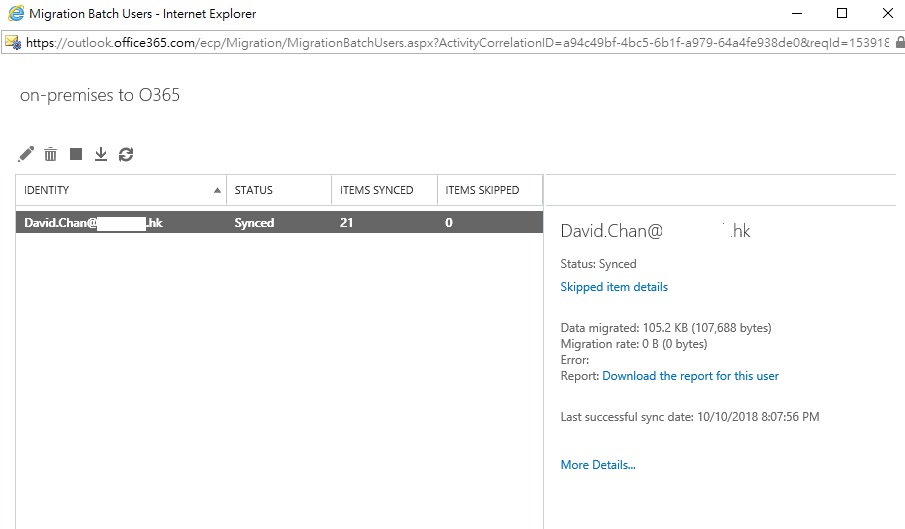Click the 'Error:' label in details
The width and height of the screenshot is (905, 529).
pyautogui.click(x=575, y=360)
